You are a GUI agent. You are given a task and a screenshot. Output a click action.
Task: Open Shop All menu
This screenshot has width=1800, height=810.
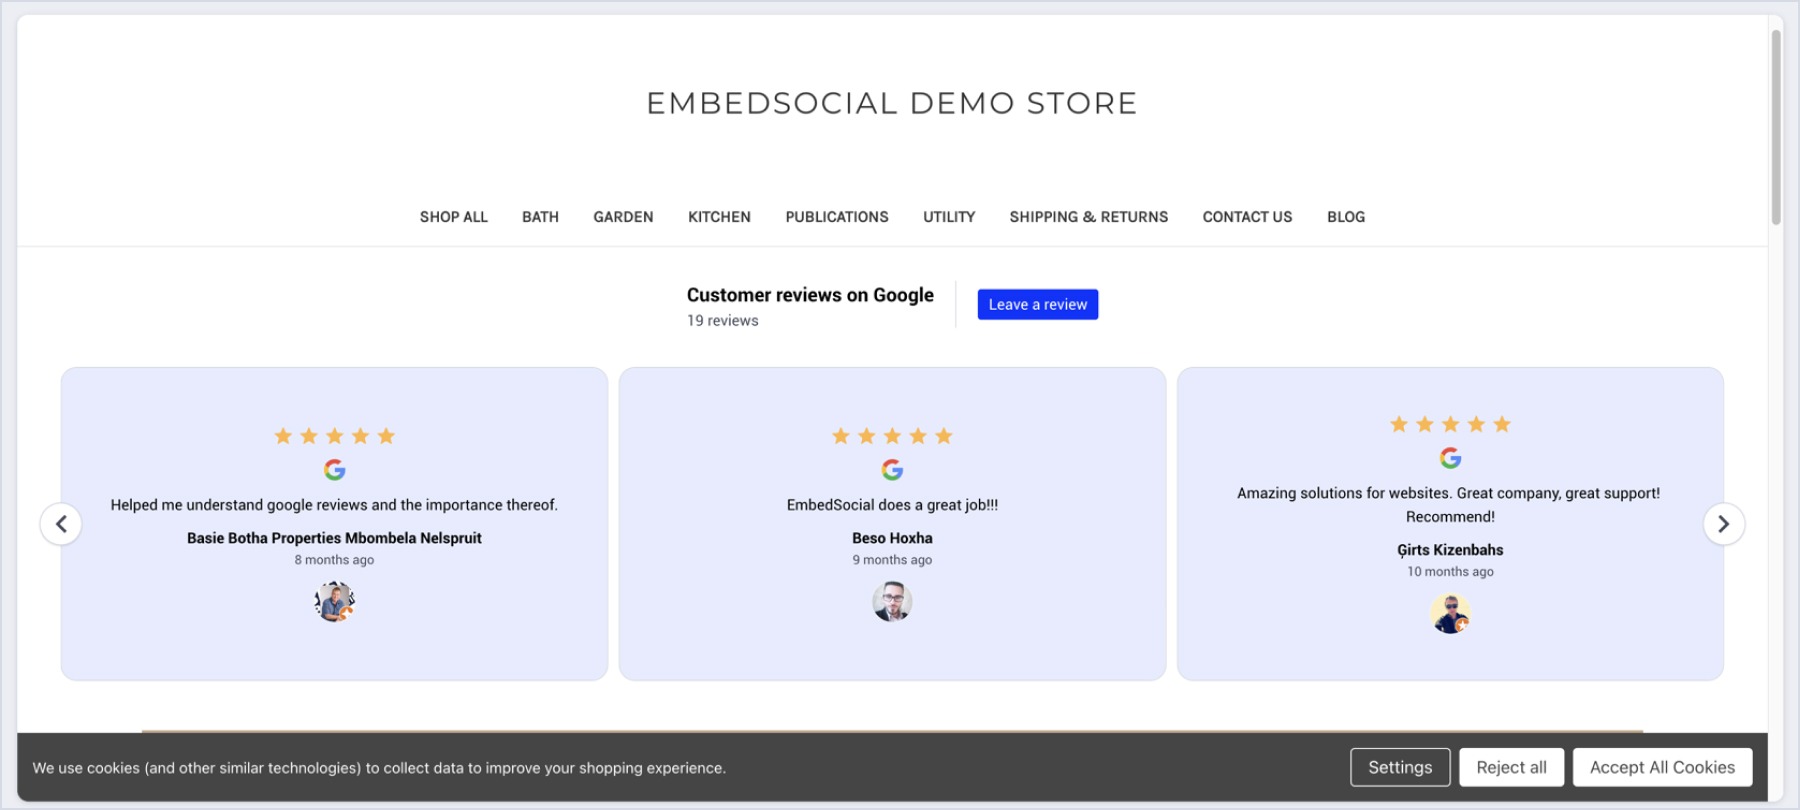454,217
